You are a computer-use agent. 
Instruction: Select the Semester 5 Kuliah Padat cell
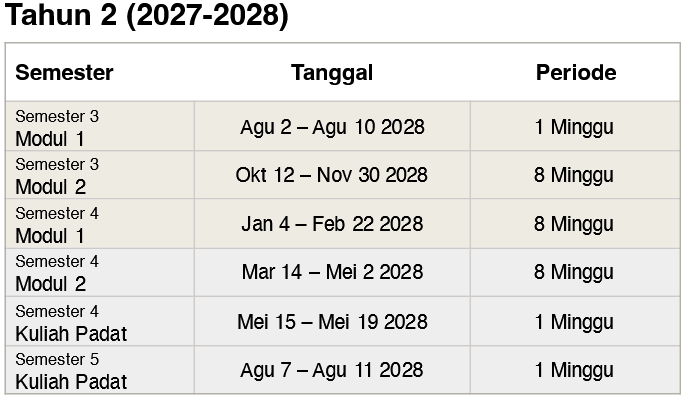pyautogui.click(x=71, y=370)
